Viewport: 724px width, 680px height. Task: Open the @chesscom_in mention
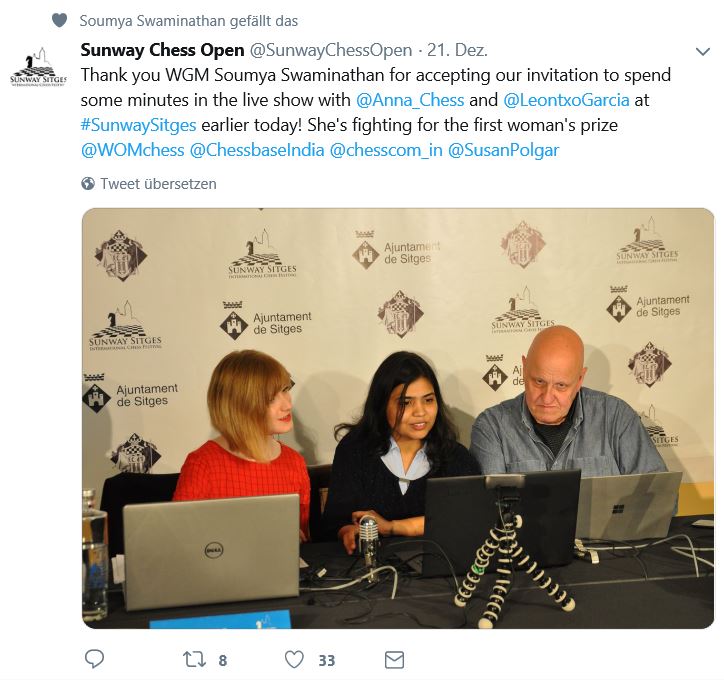pyautogui.click(x=386, y=150)
